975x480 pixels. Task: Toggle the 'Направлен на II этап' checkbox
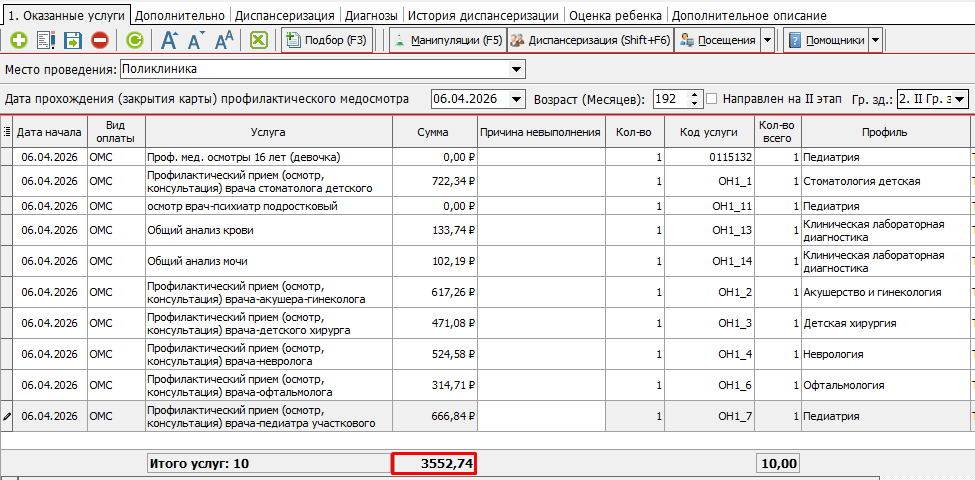[x=712, y=99]
